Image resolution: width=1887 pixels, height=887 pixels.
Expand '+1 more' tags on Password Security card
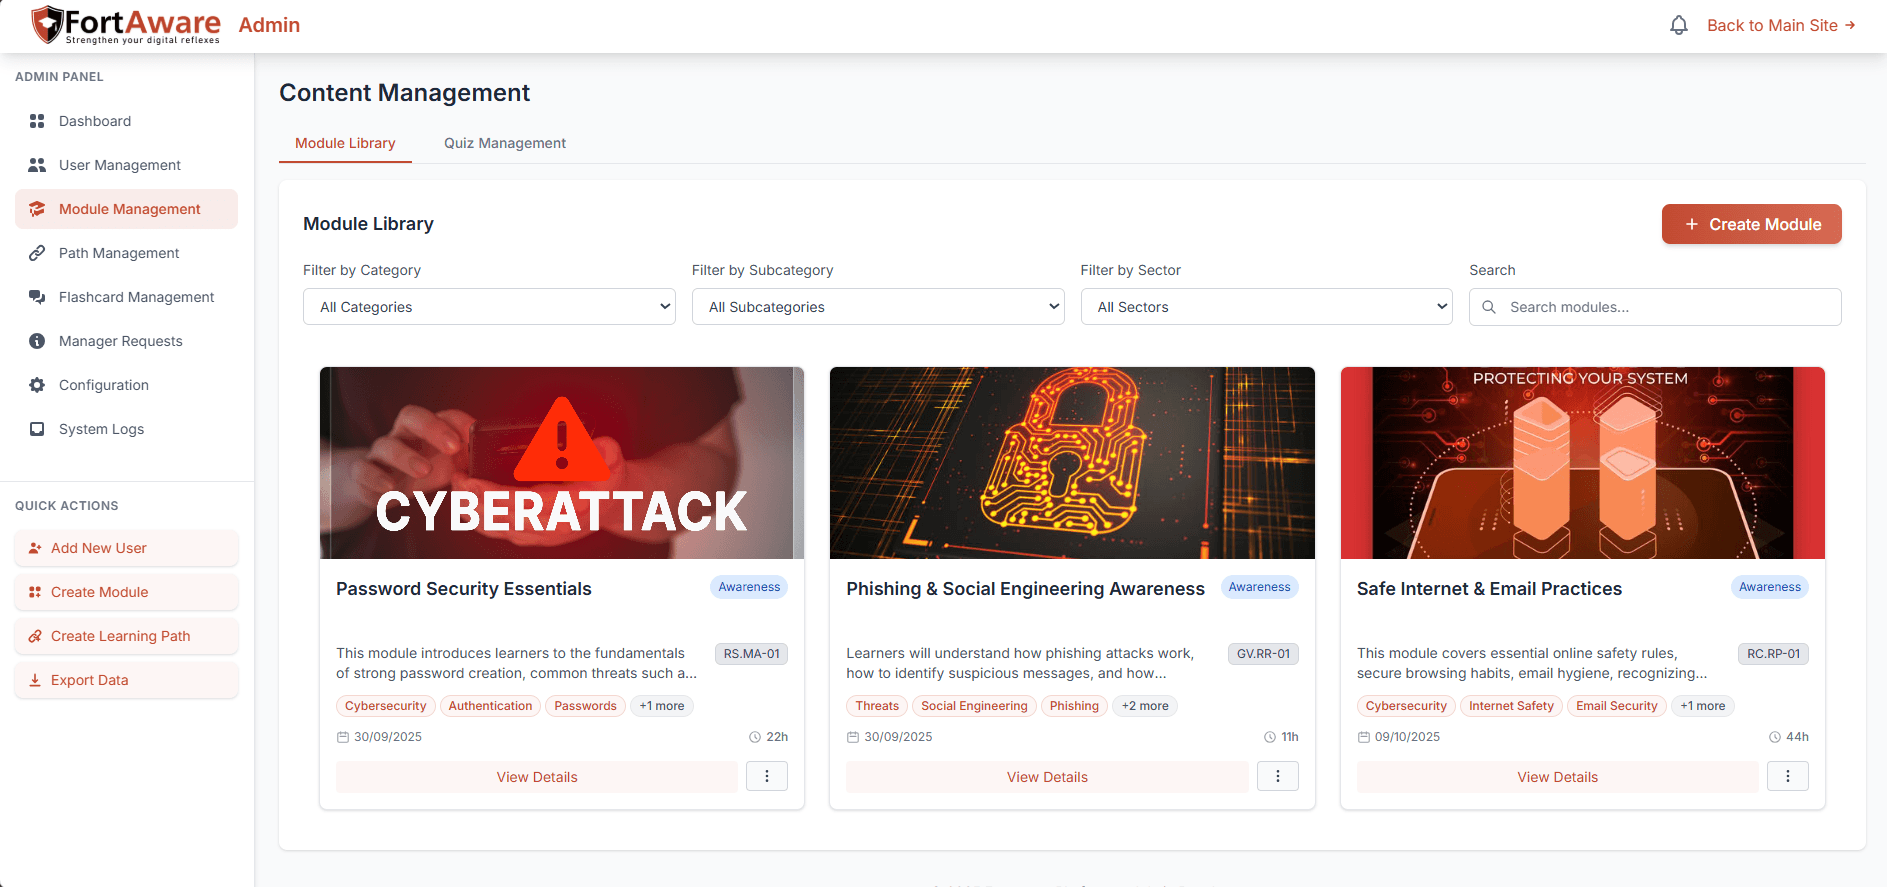[662, 706]
